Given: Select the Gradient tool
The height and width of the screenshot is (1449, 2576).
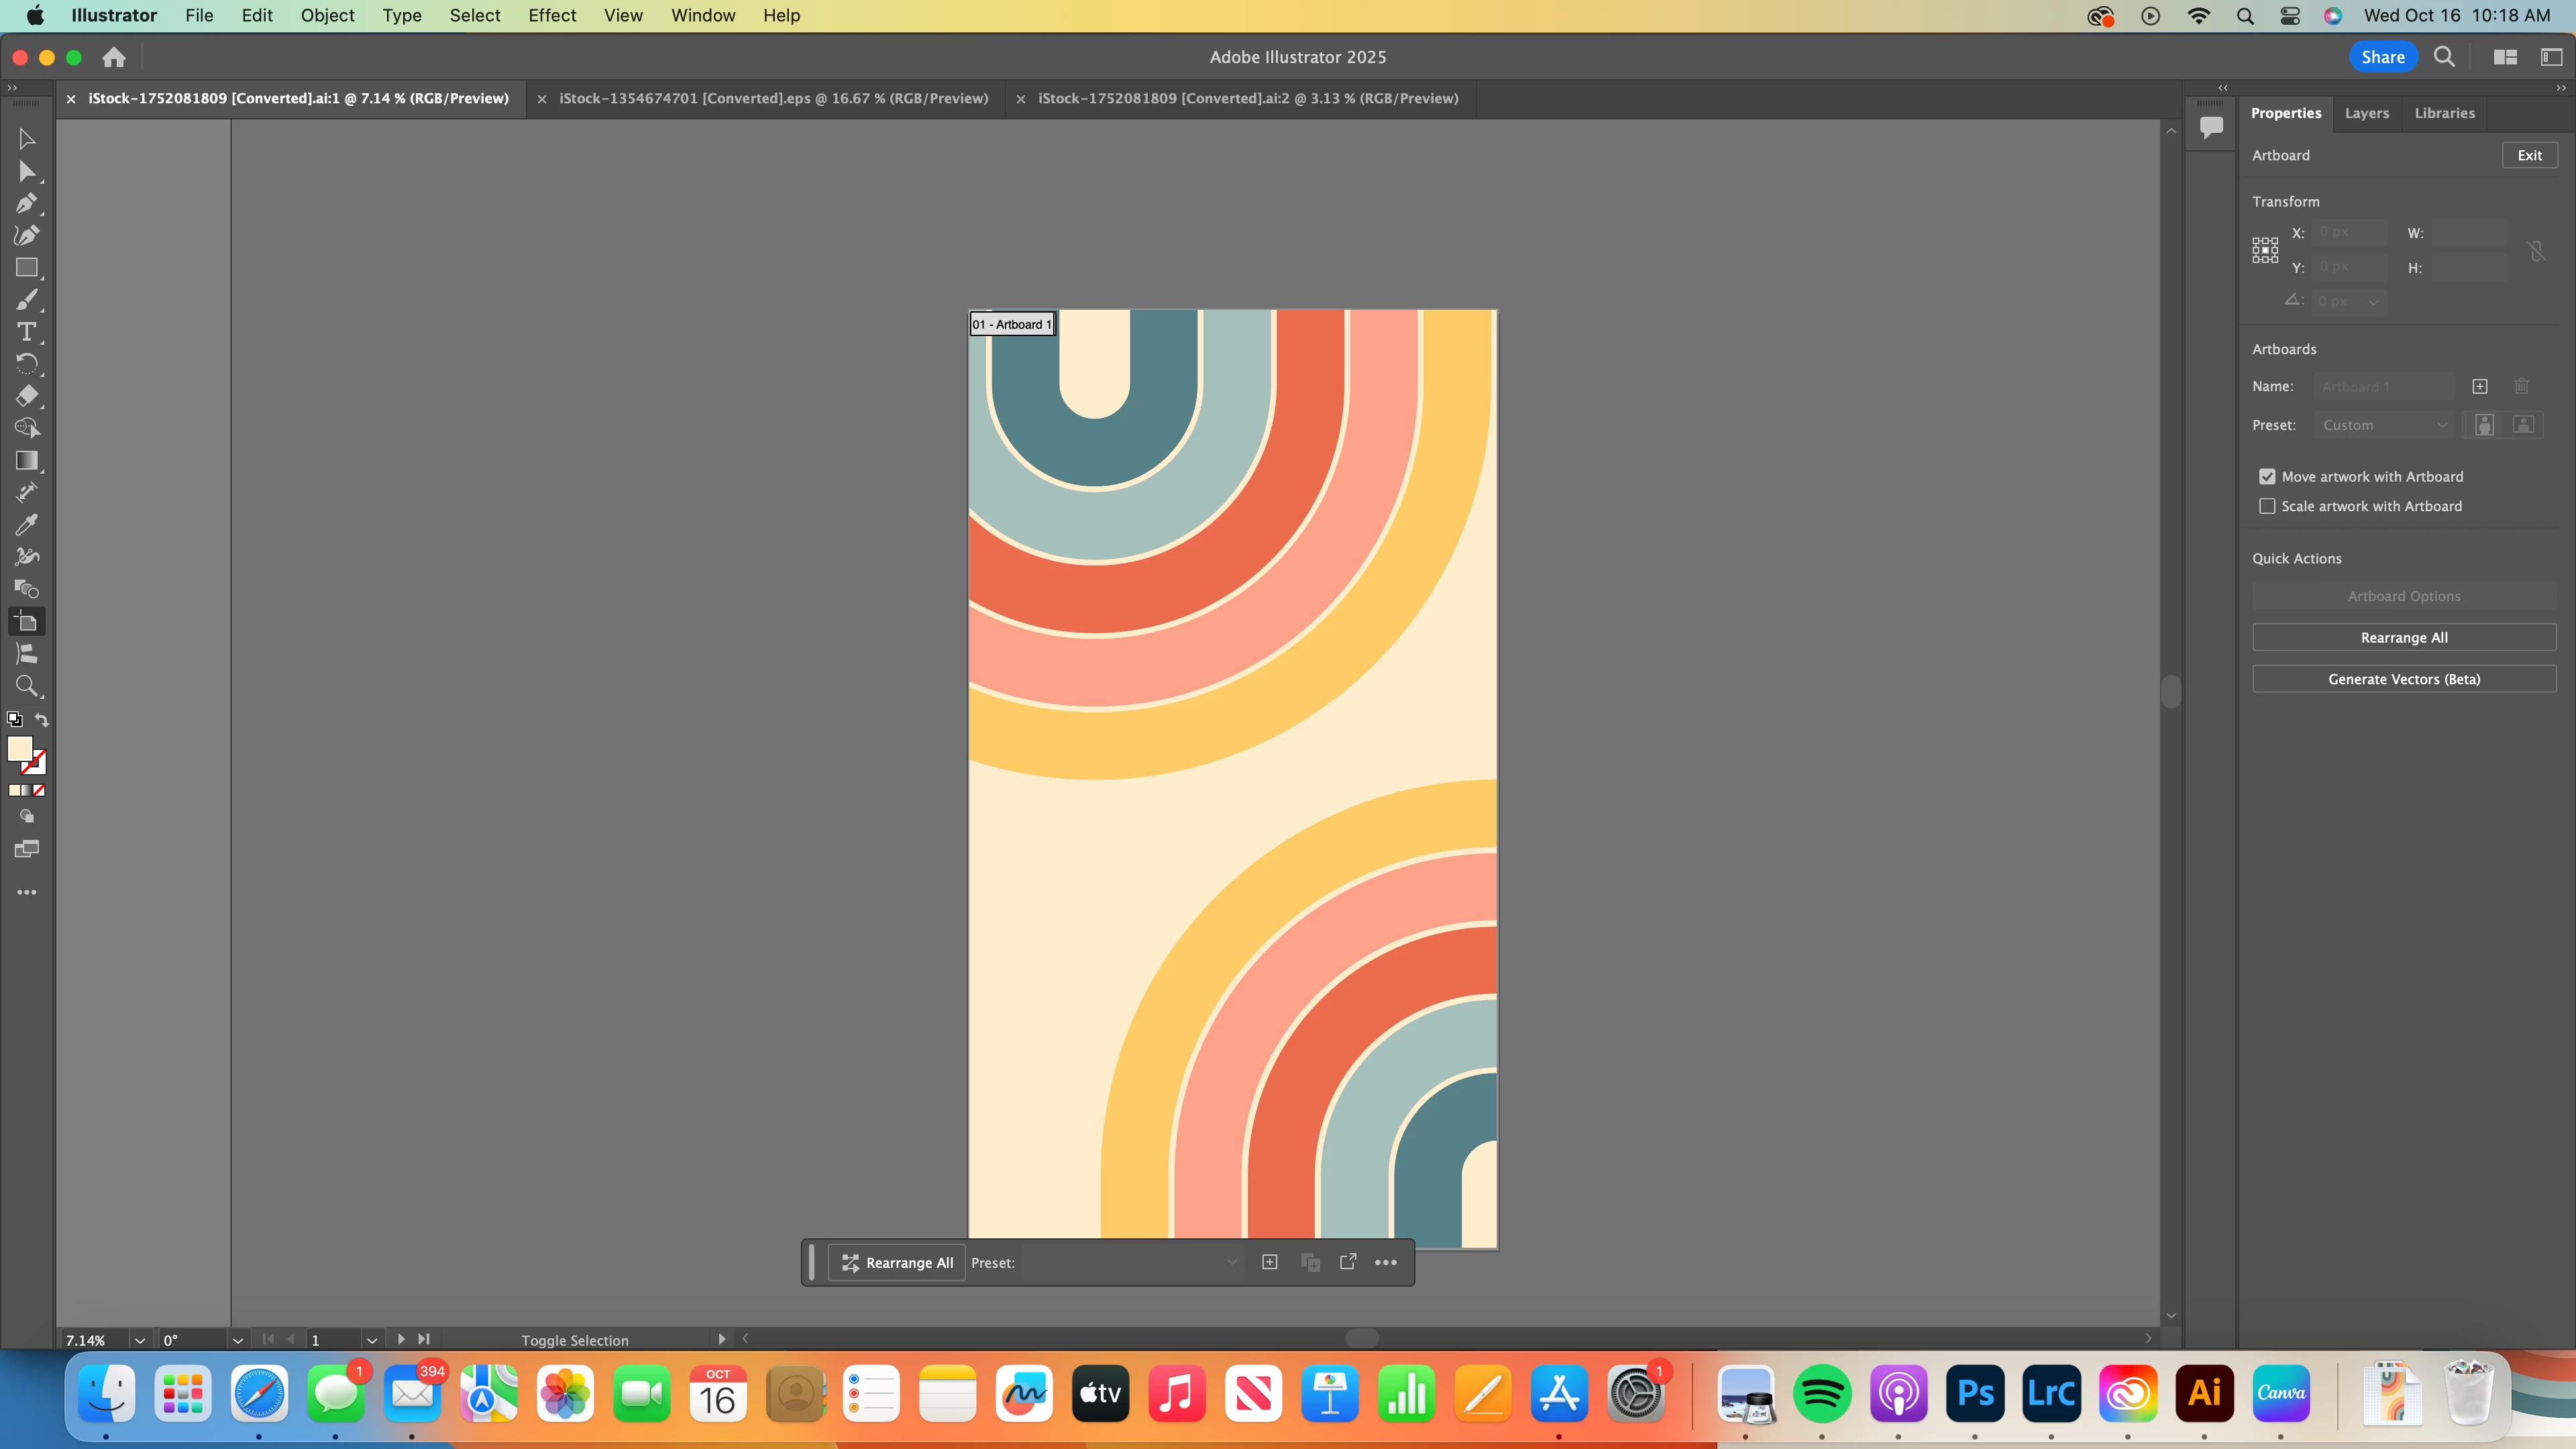Looking at the screenshot, I should coord(26,460).
